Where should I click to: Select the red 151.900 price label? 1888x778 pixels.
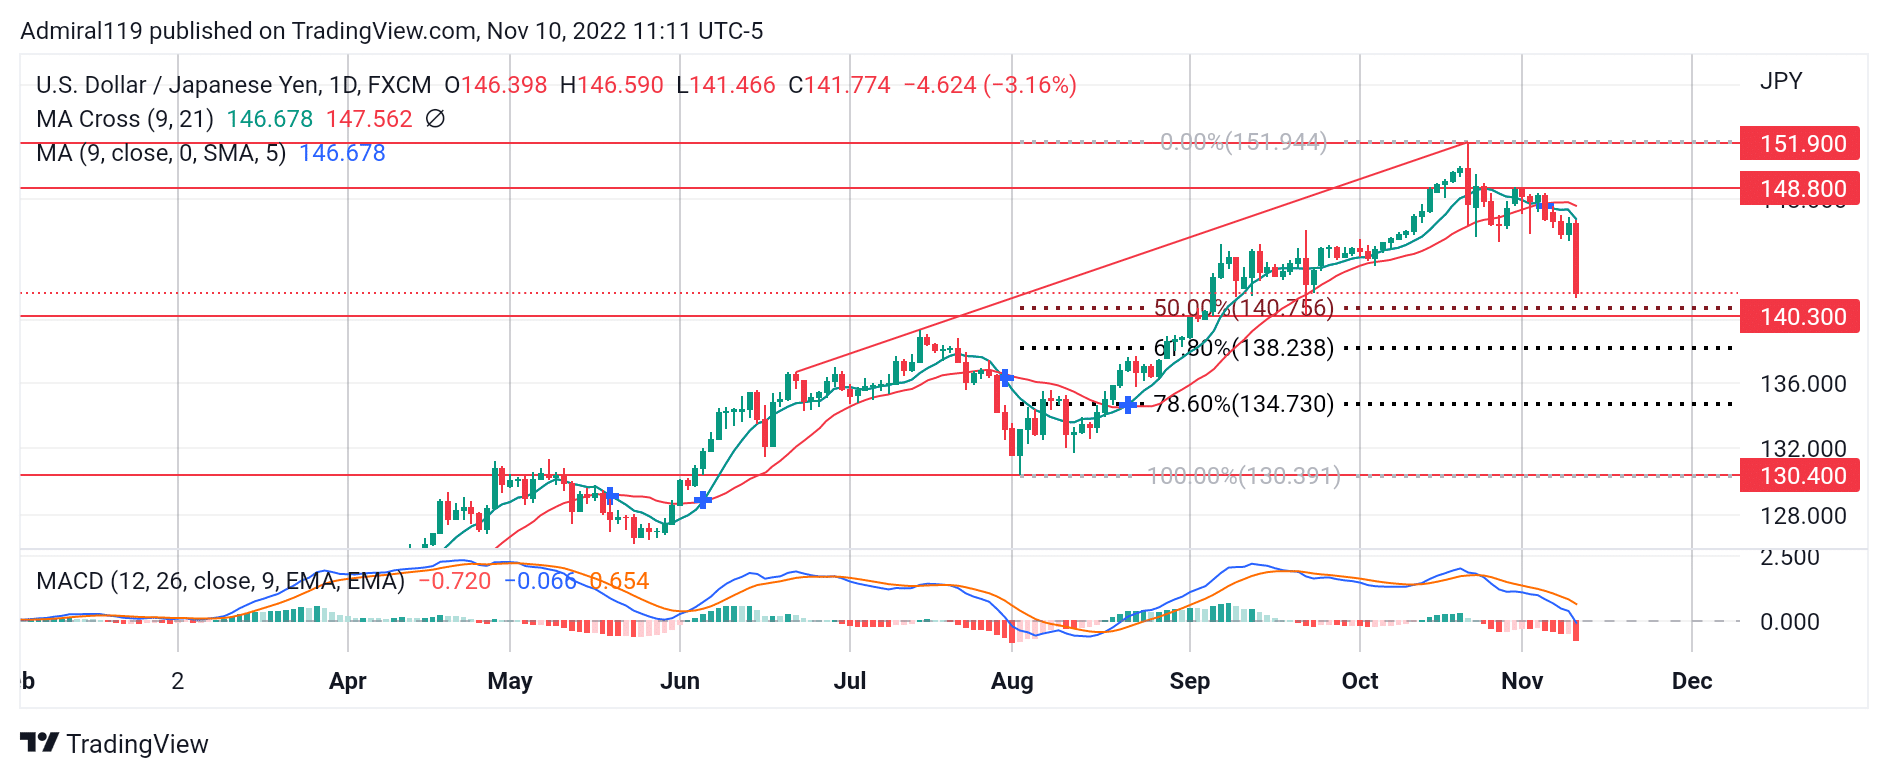coord(1799,144)
